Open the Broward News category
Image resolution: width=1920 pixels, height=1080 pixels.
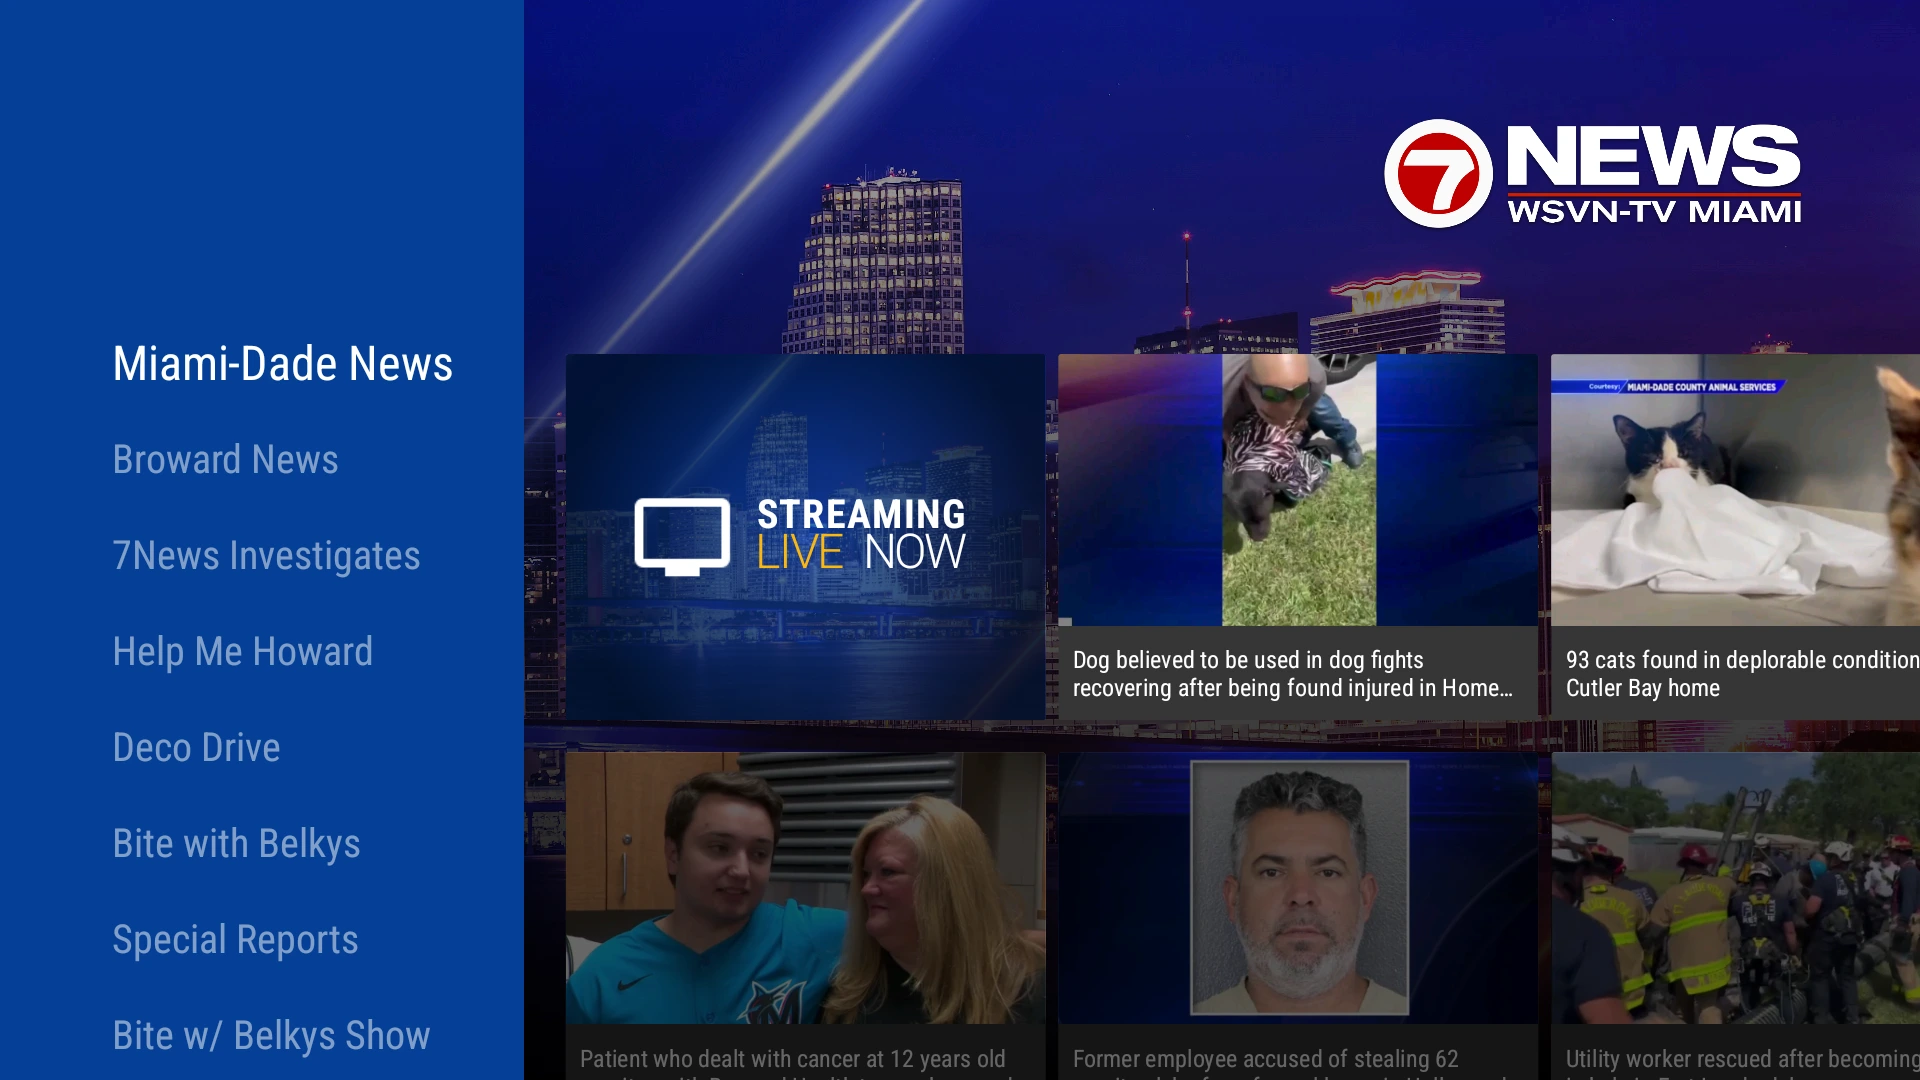pos(225,459)
